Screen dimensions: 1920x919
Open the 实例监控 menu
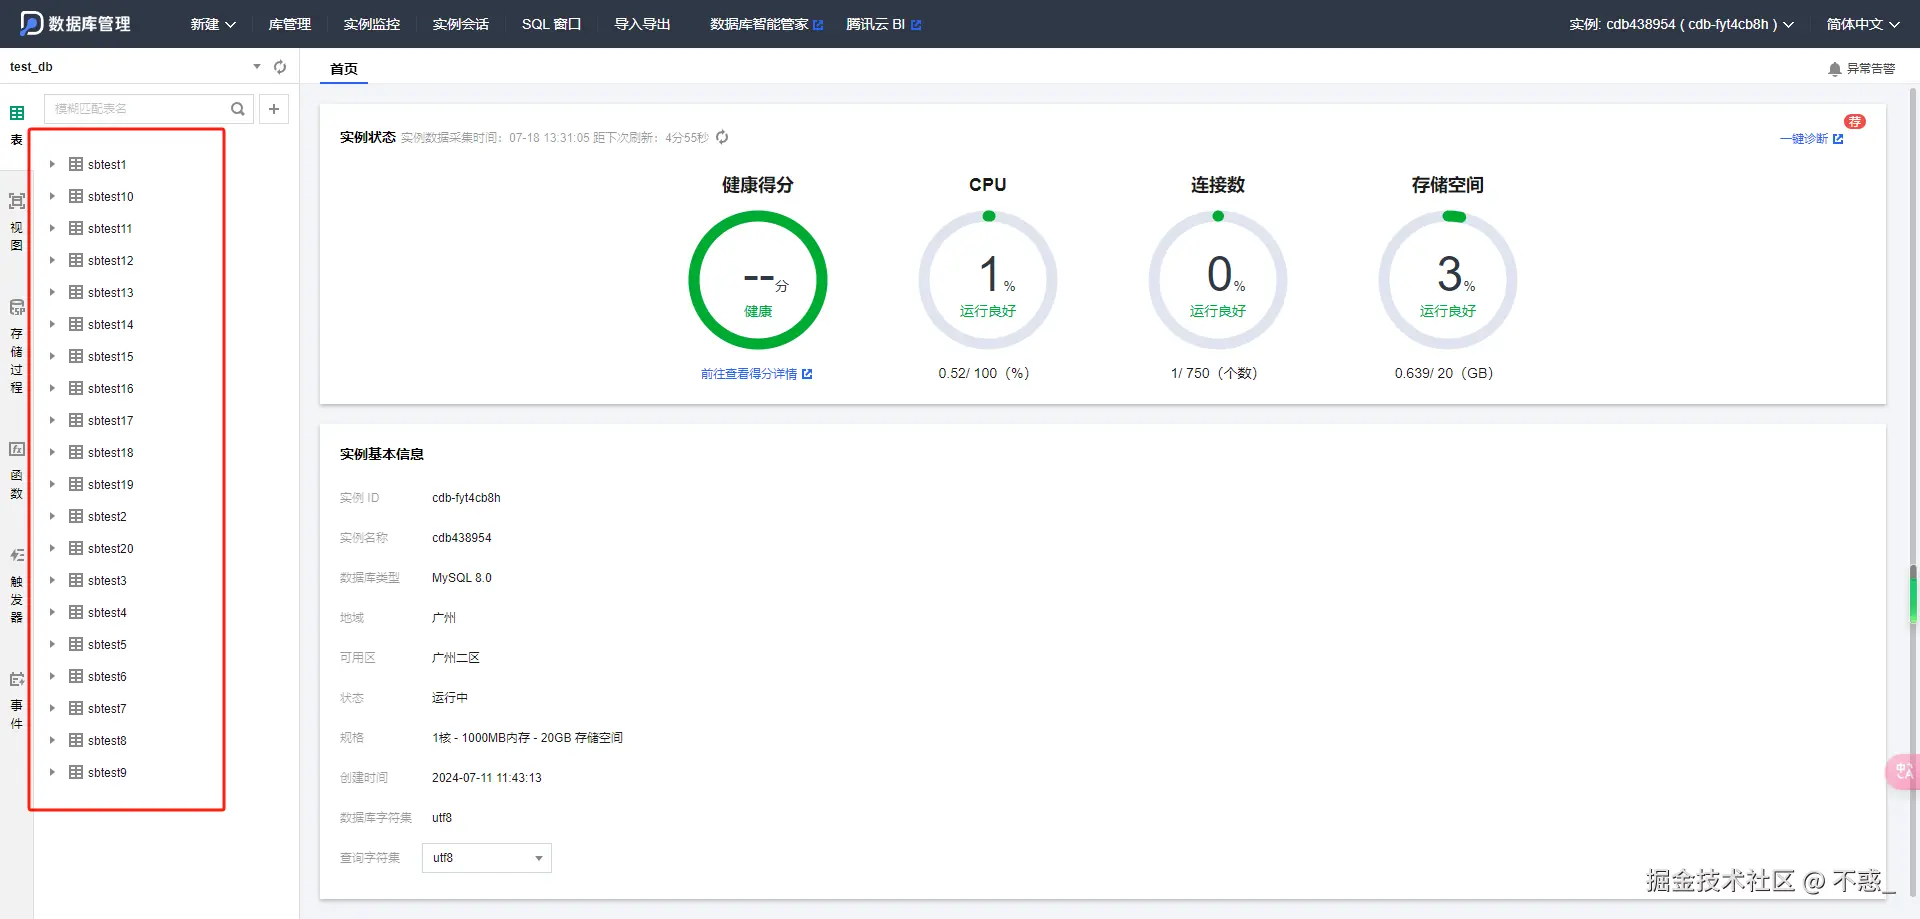pyautogui.click(x=372, y=24)
